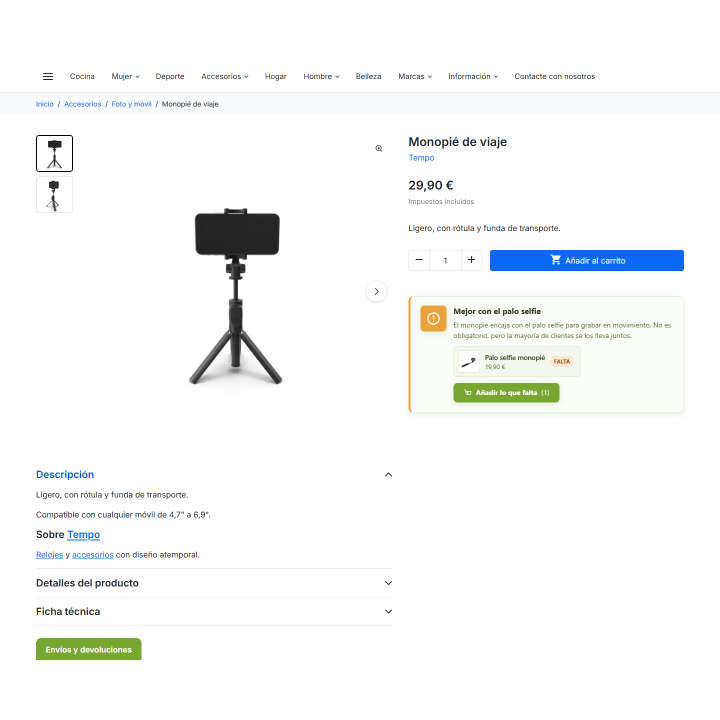This screenshot has width=720, height=720.
Task: Click Impuestos incluidos text
Action: tap(441, 202)
